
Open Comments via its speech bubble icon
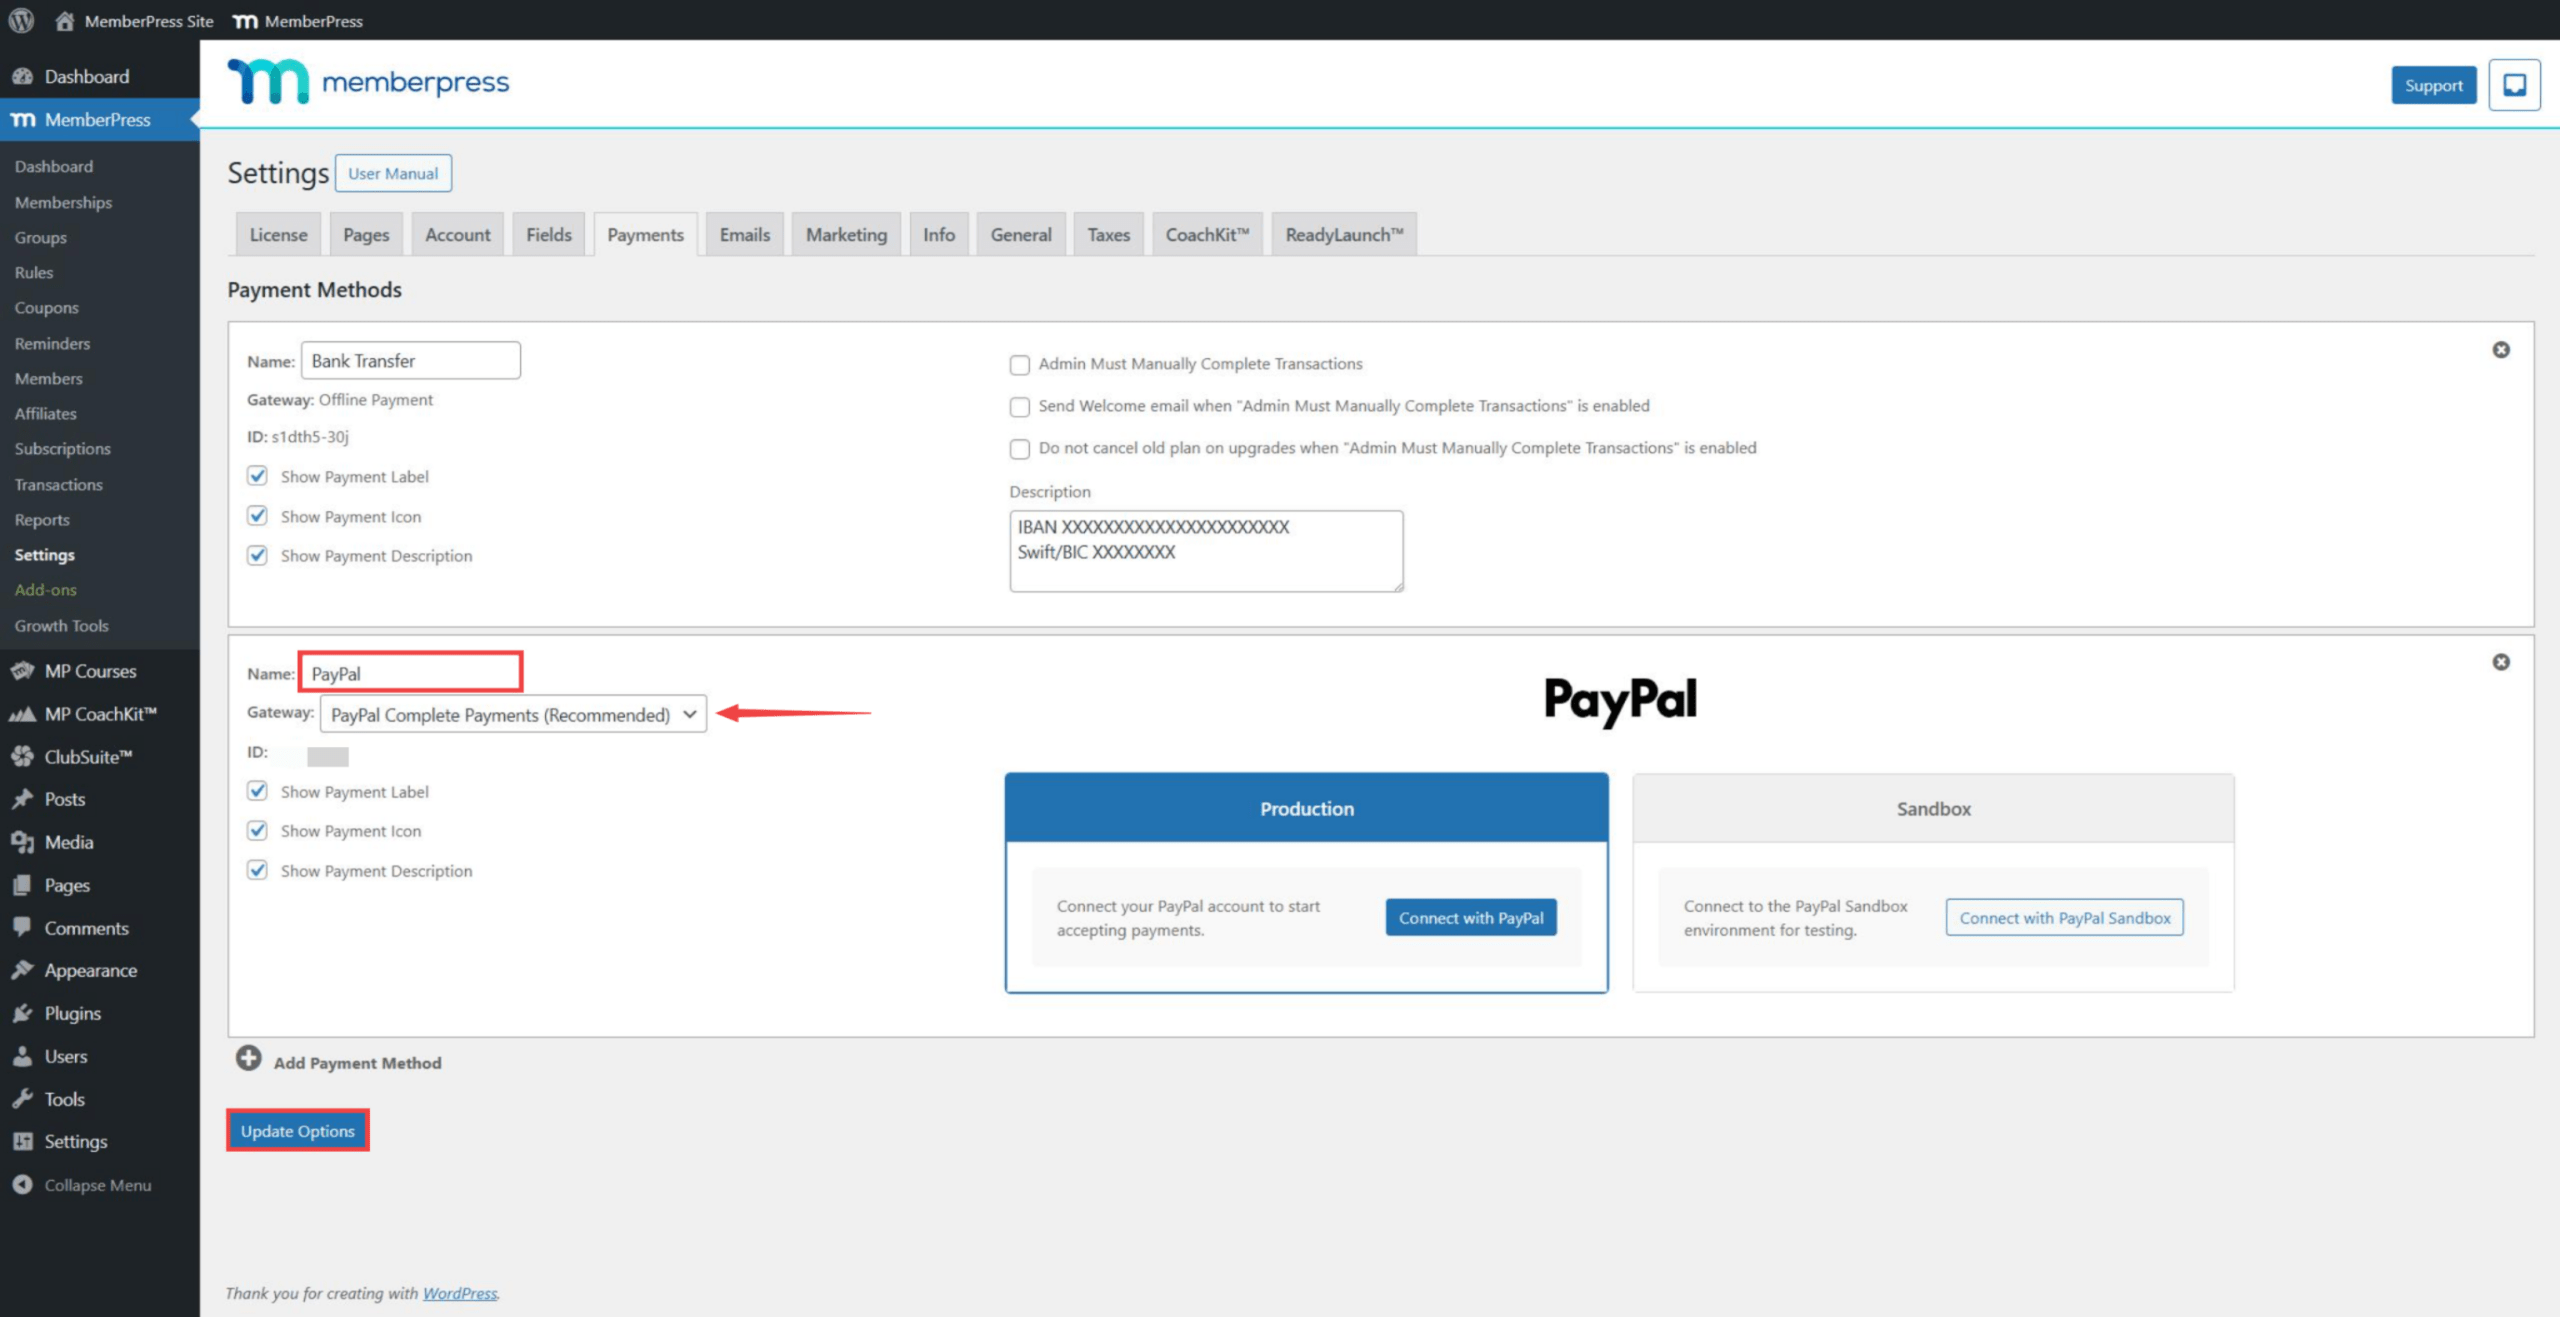coord(24,927)
